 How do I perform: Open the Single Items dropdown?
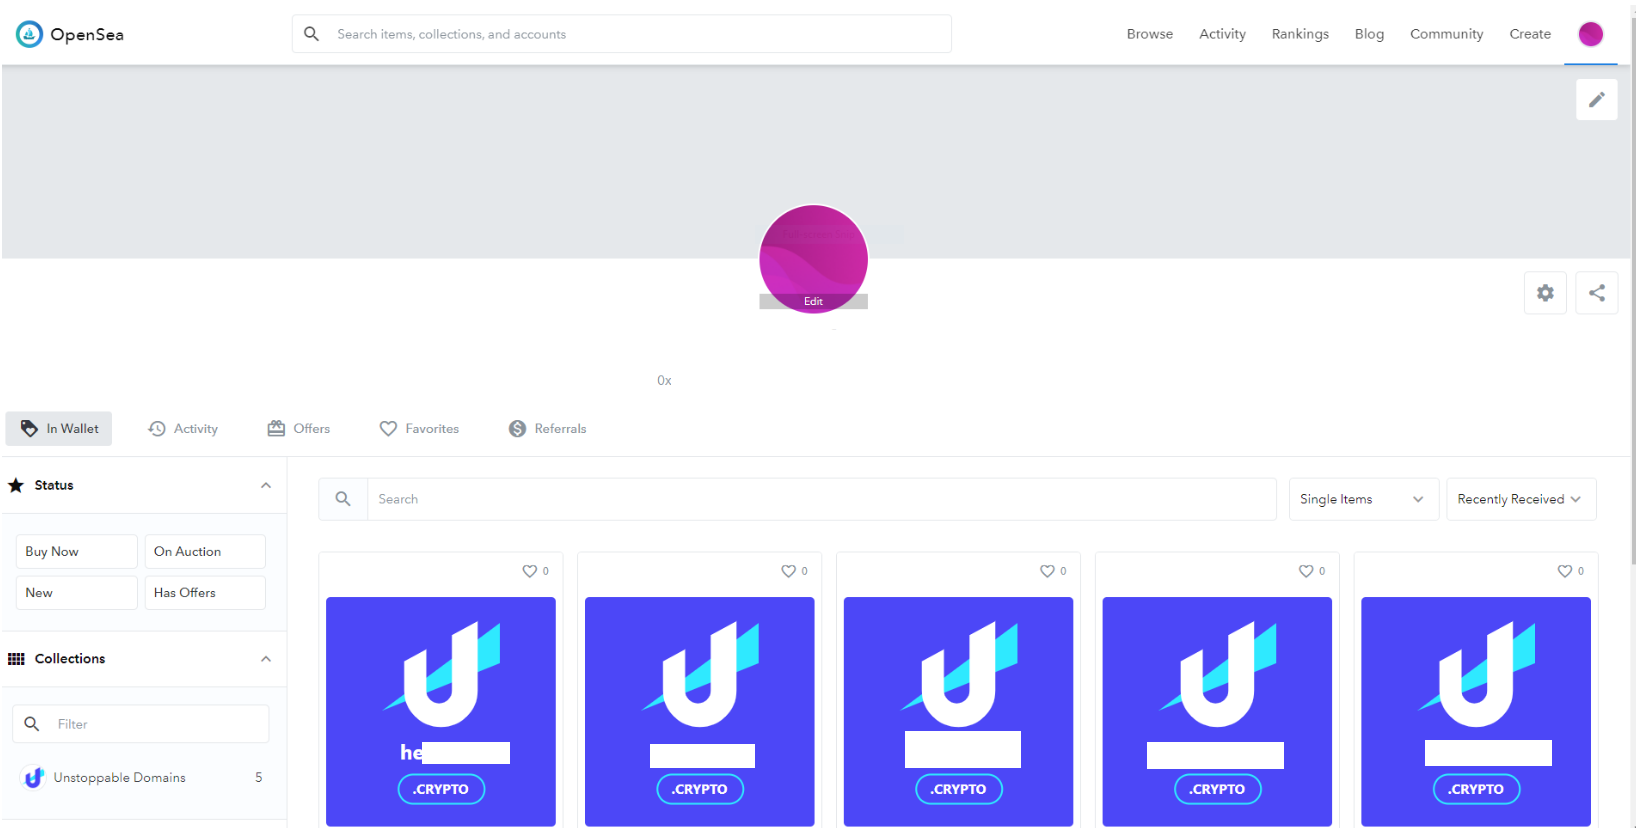click(1362, 499)
